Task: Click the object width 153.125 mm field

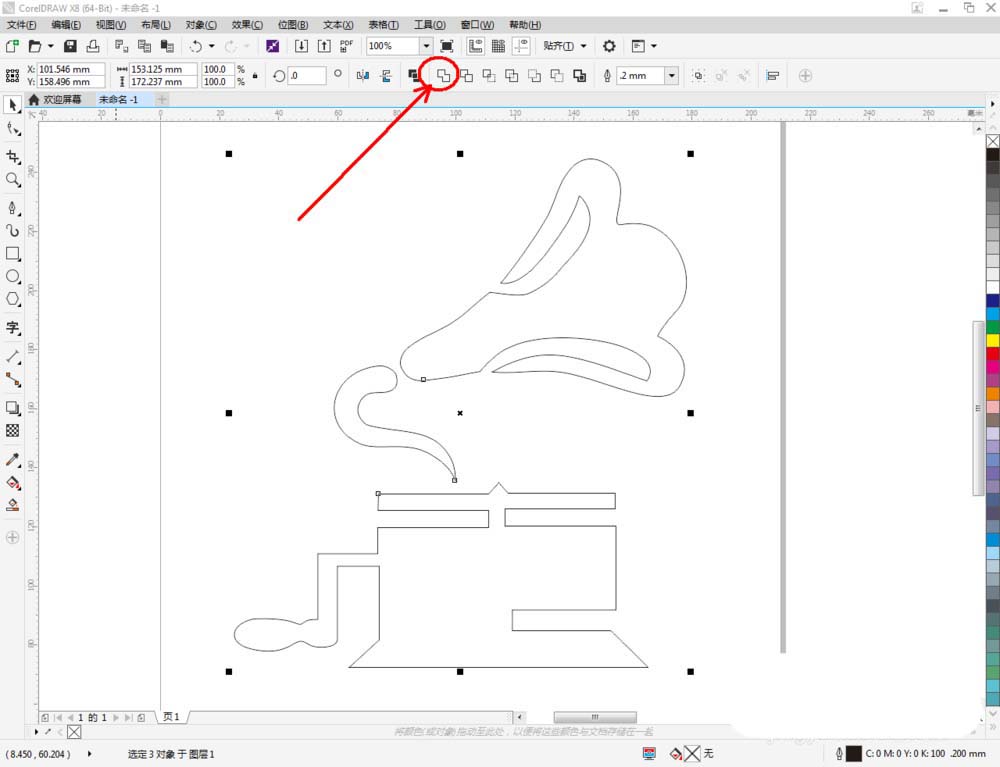Action: 163,69
